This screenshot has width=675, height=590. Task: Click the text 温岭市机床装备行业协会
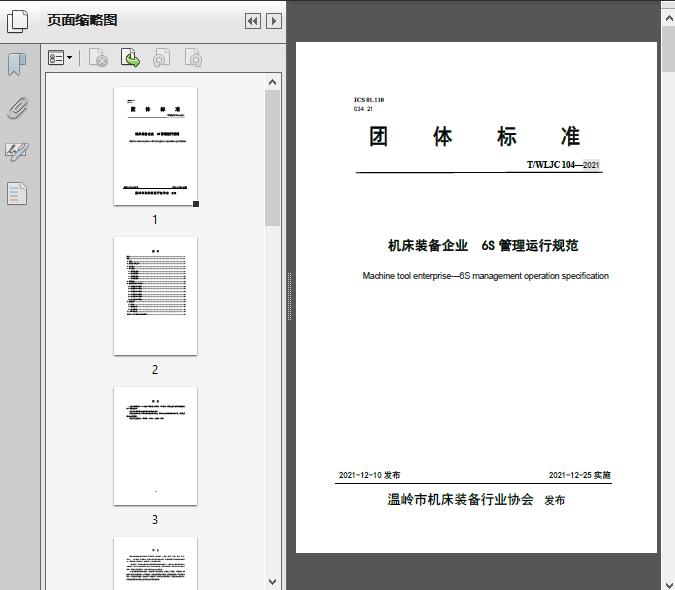click(x=460, y=499)
